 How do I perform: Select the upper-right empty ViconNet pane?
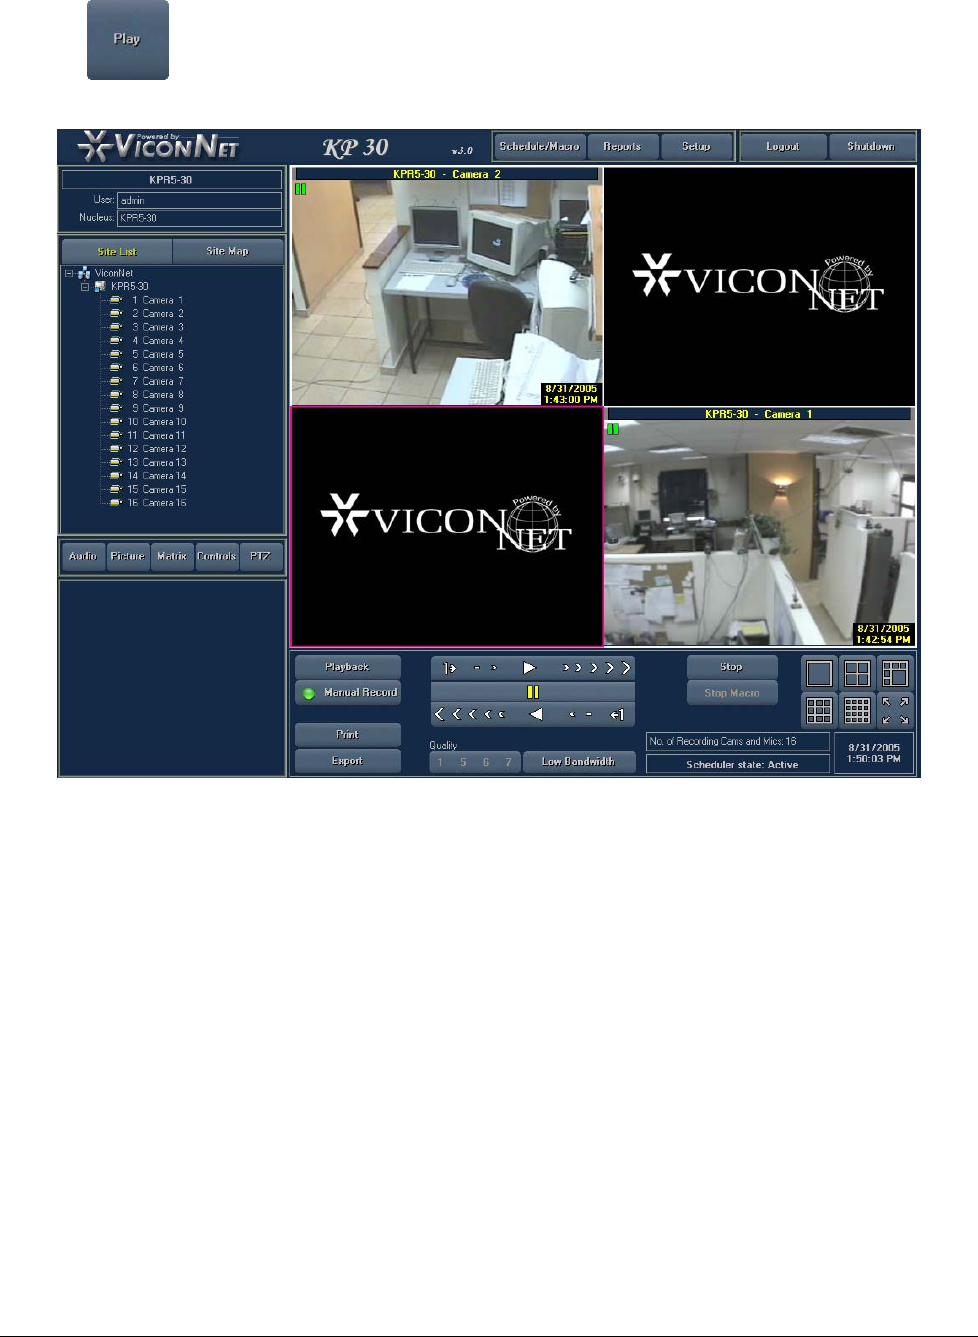[x=760, y=286]
